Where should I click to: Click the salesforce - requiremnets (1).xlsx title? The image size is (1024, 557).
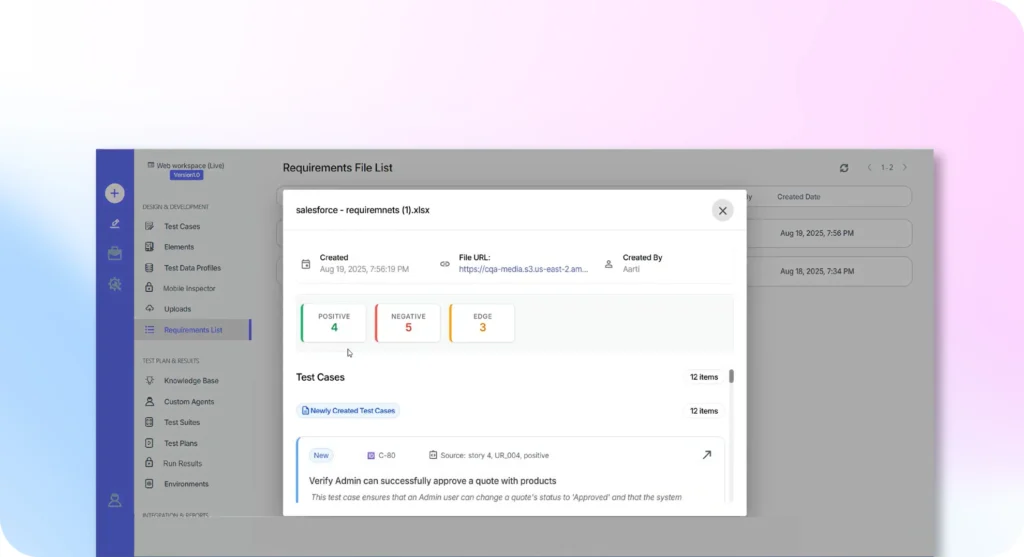pyautogui.click(x=362, y=210)
